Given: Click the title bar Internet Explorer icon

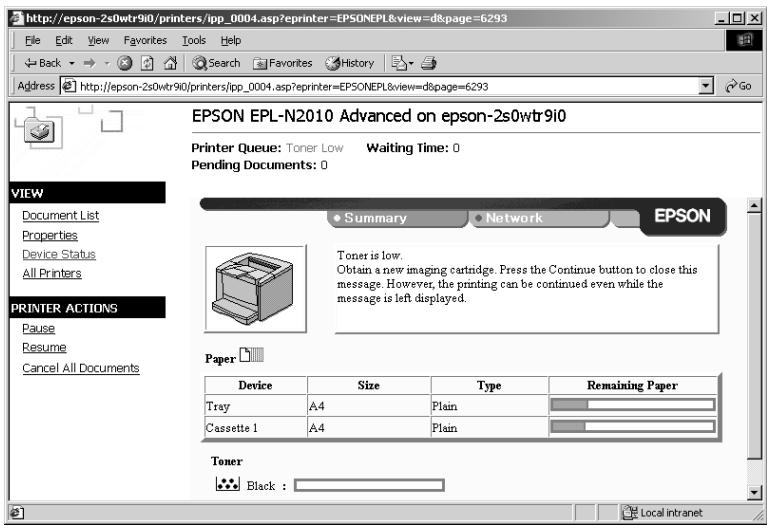Looking at the screenshot, I should pyautogui.click(x=17, y=19).
